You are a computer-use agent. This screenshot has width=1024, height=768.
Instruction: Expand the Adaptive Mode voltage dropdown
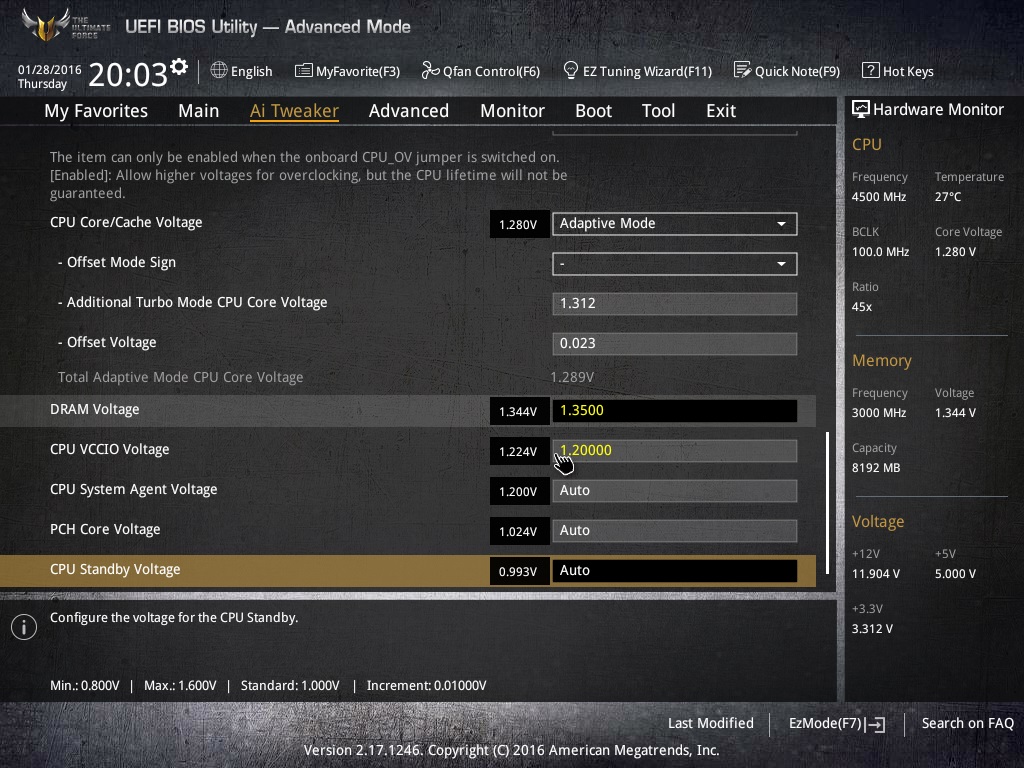(675, 224)
